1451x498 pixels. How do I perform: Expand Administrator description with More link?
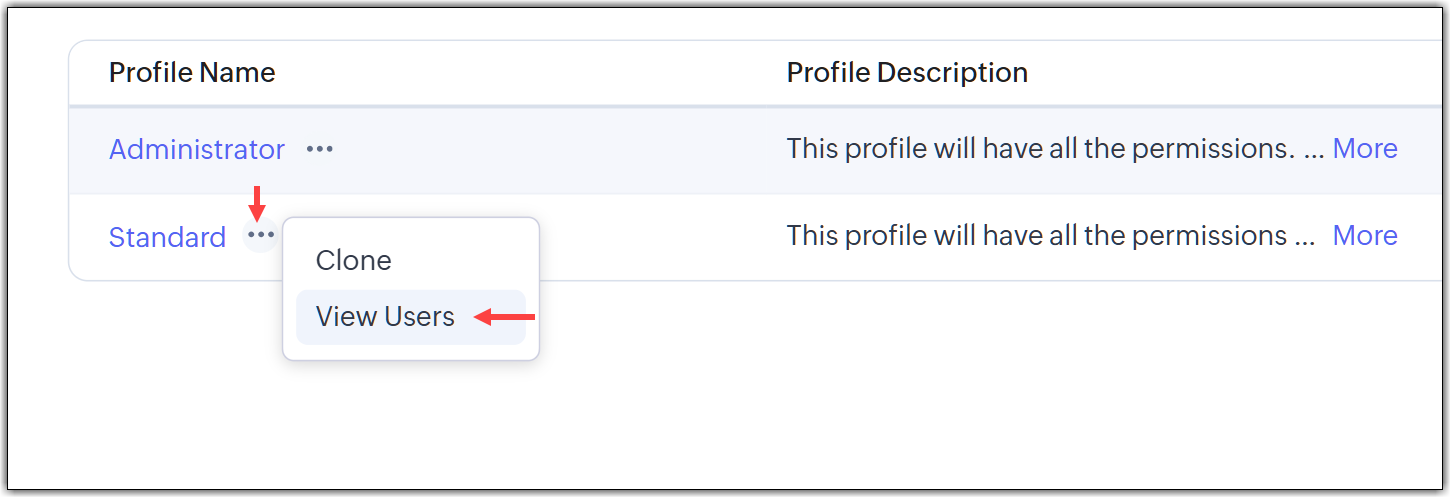pos(1365,148)
